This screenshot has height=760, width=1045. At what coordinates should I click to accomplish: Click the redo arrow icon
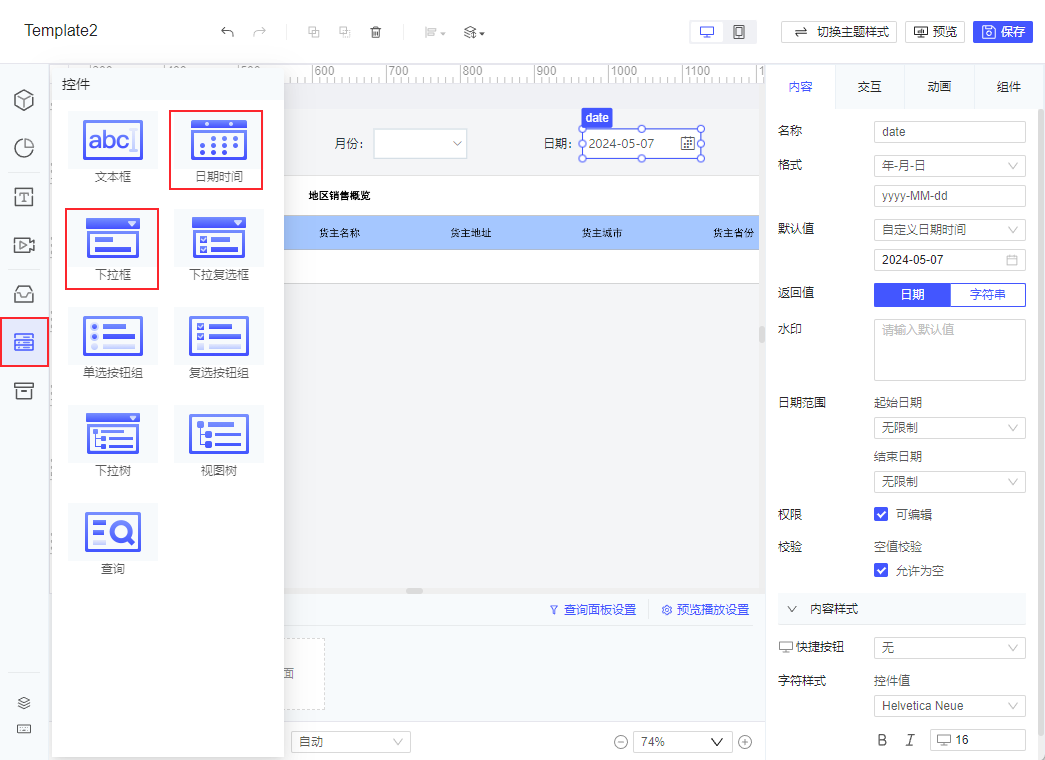pos(259,32)
